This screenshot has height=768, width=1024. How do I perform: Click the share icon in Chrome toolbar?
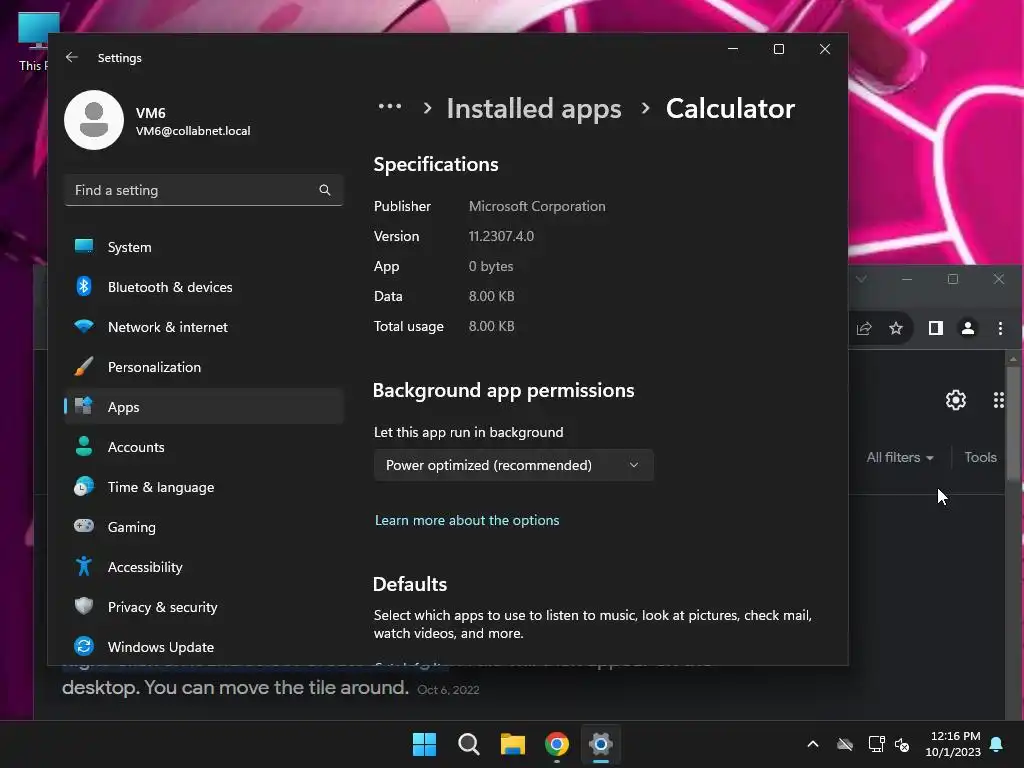pyautogui.click(x=864, y=328)
